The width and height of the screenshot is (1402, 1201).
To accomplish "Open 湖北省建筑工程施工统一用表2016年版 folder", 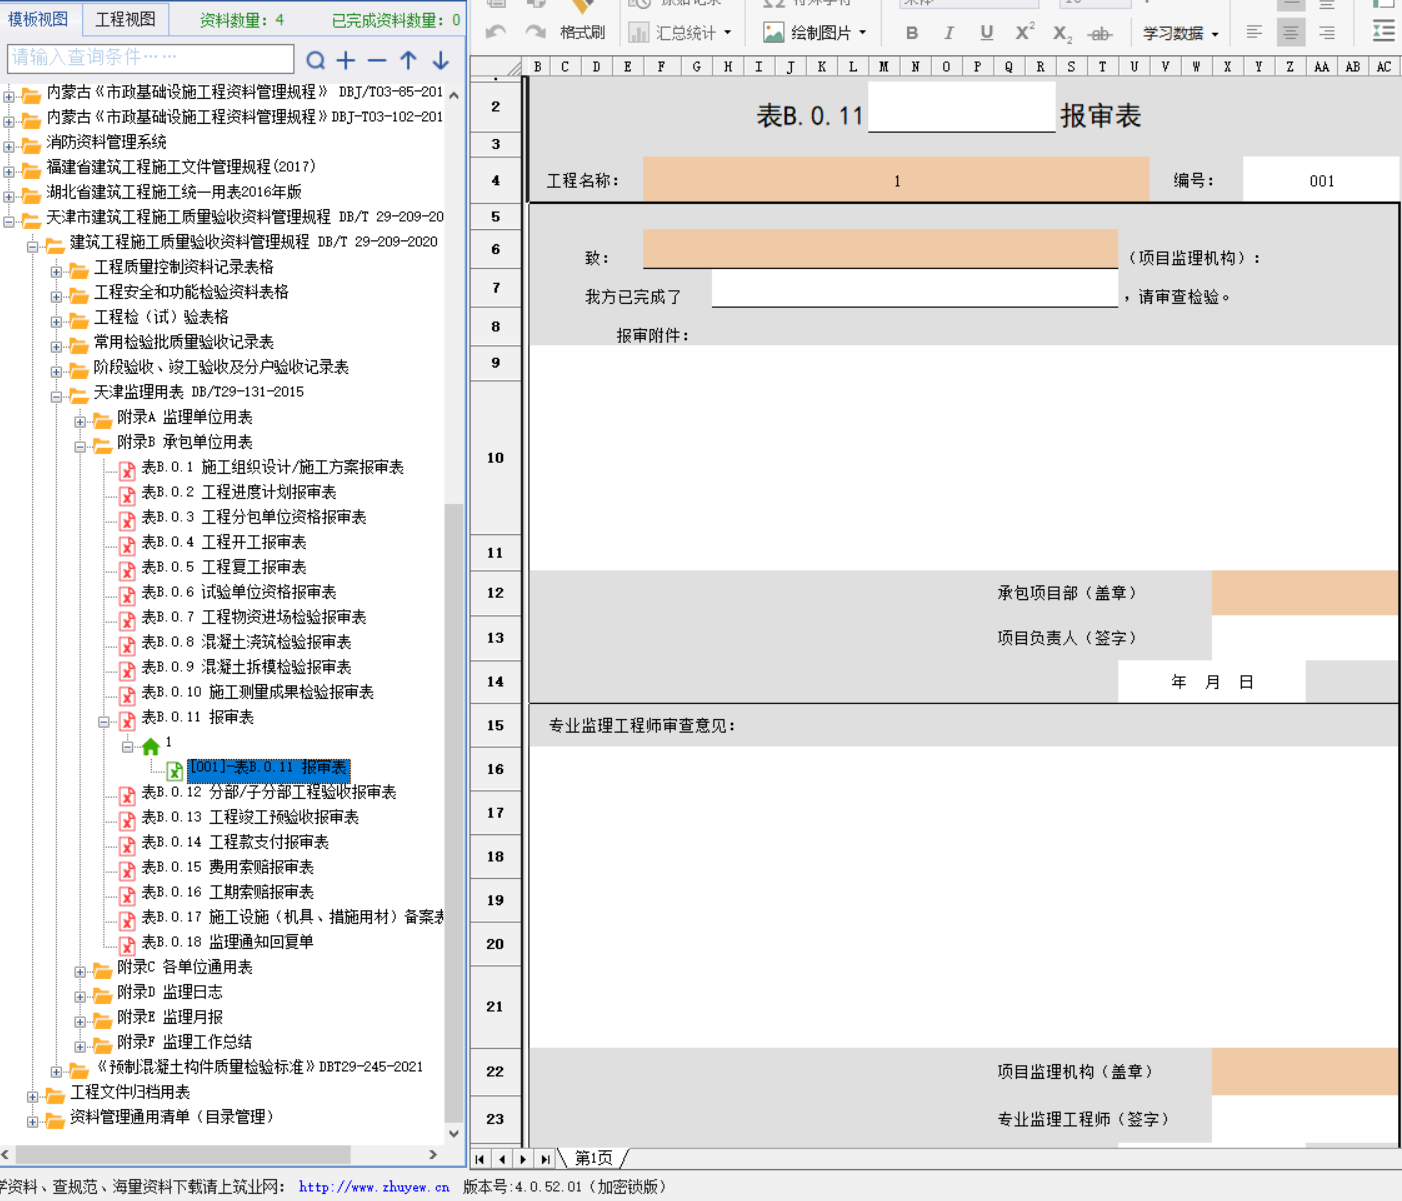I will [174, 192].
